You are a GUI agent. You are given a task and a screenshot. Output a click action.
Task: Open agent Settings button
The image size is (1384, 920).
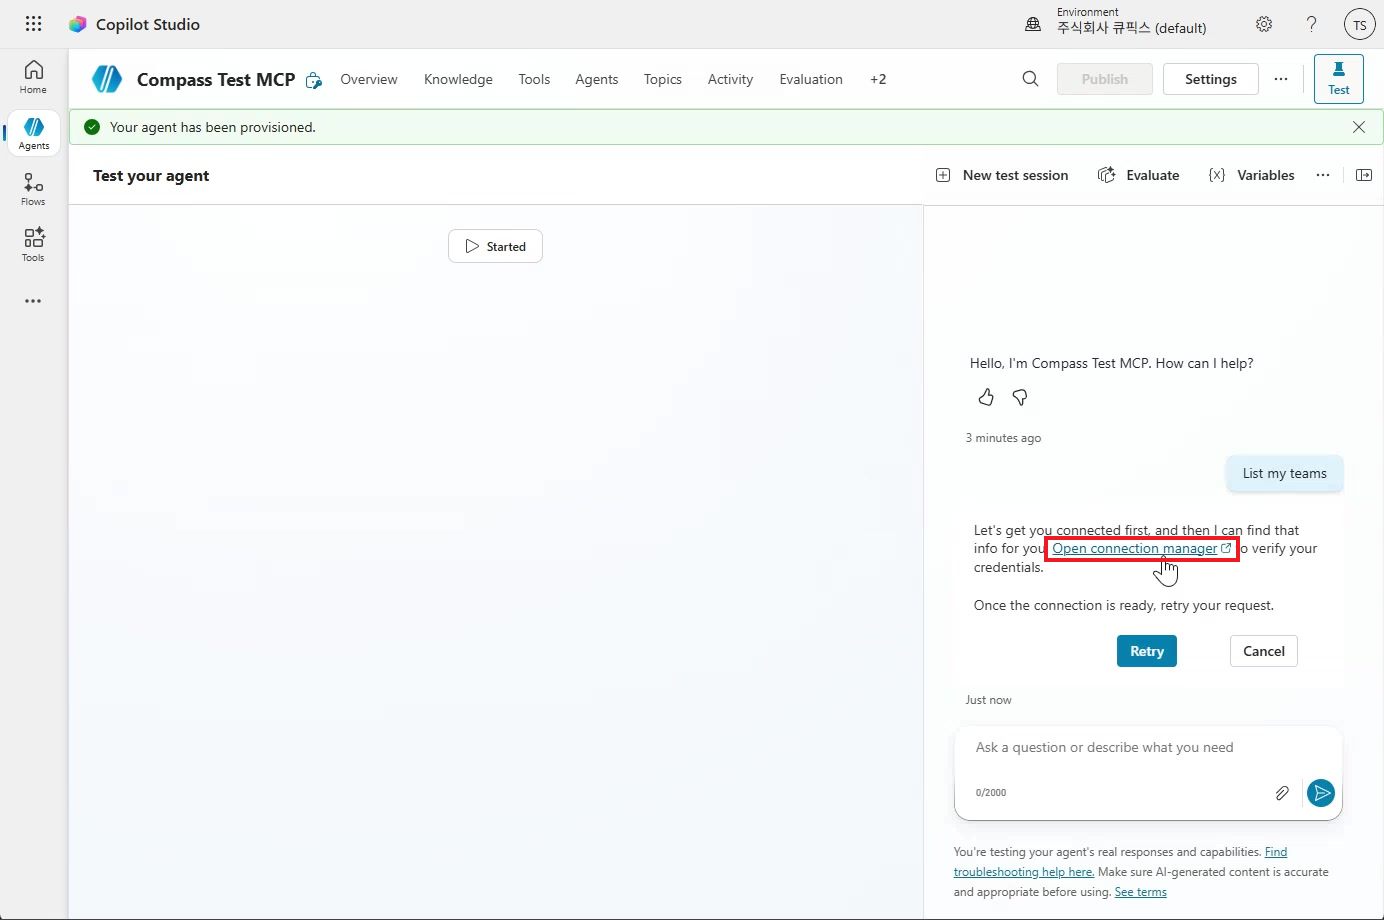click(1211, 79)
